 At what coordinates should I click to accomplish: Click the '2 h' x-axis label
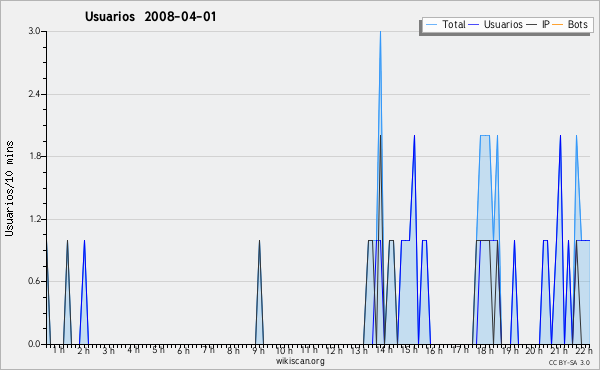coord(83,350)
